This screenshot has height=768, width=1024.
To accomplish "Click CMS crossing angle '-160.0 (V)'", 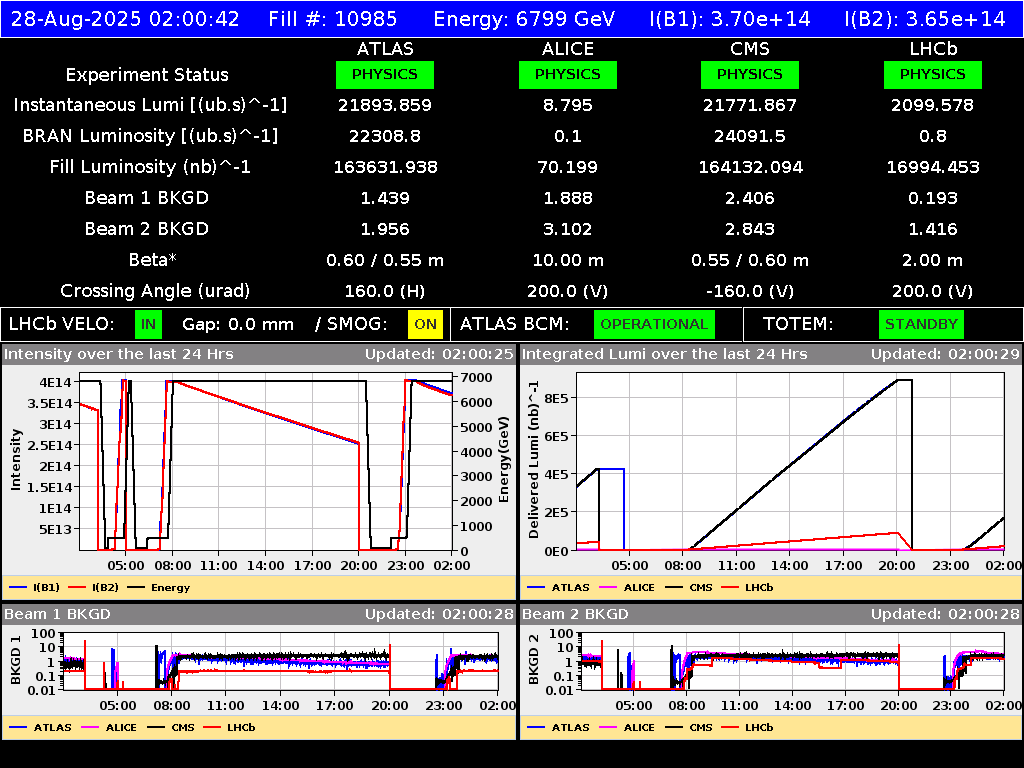I will pos(750,291).
